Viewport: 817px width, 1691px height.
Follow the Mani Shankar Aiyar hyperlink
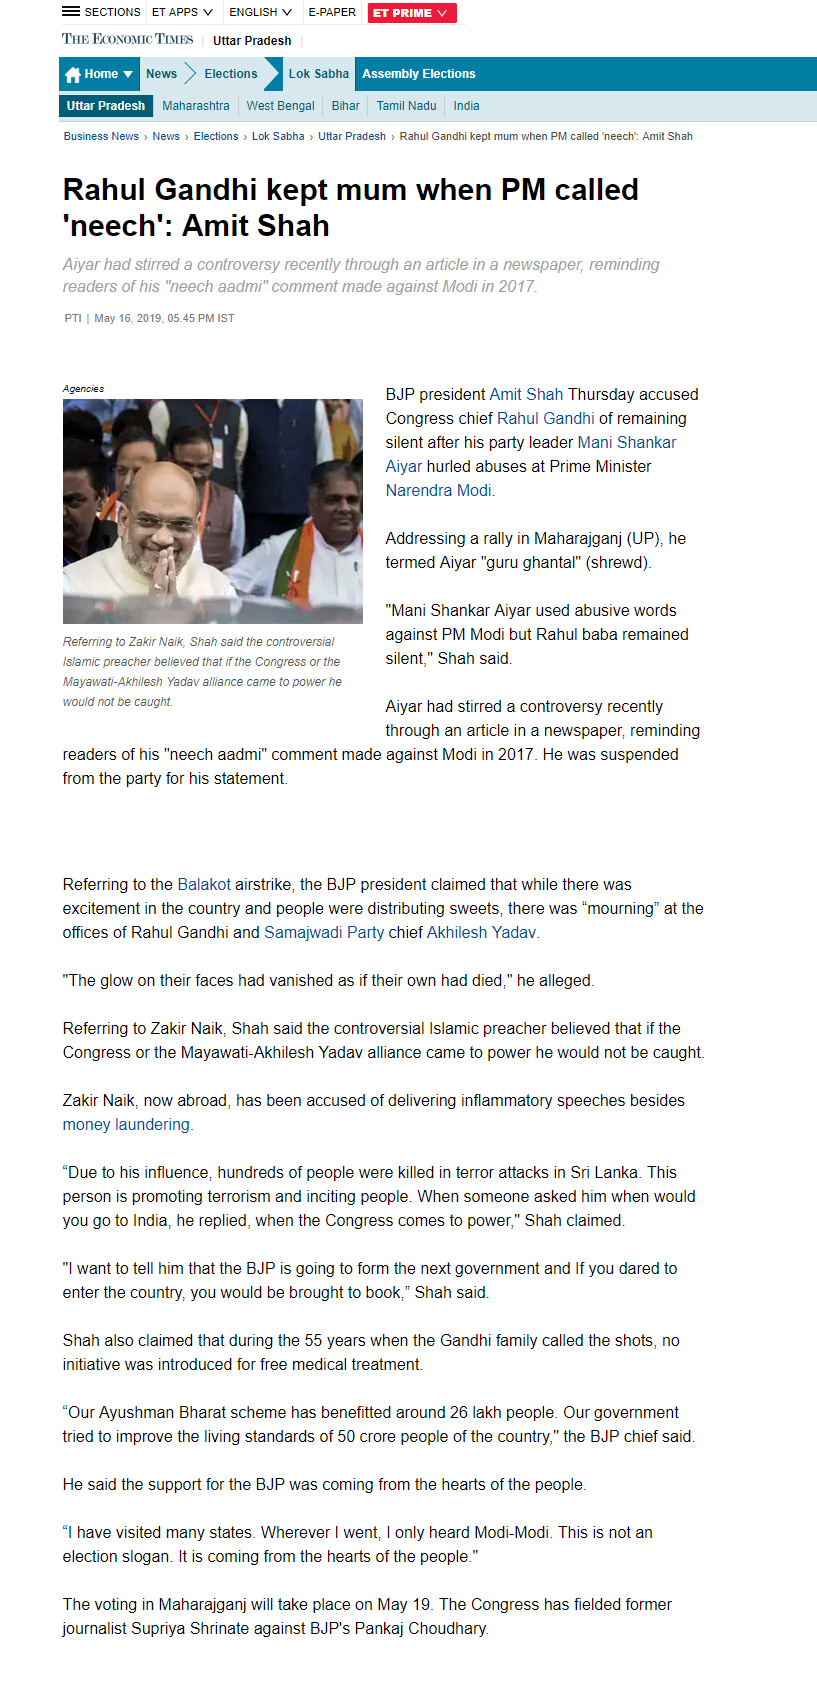531,454
